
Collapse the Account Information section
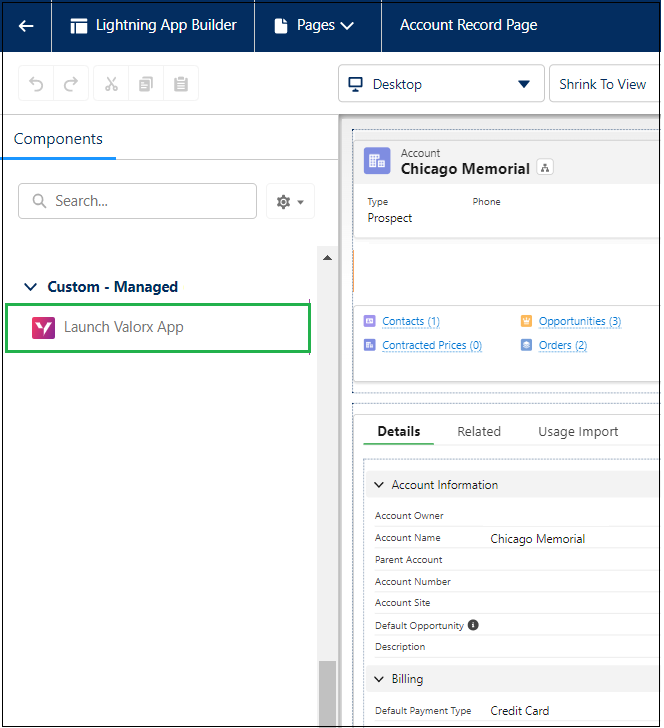click(x=379, y=485)
